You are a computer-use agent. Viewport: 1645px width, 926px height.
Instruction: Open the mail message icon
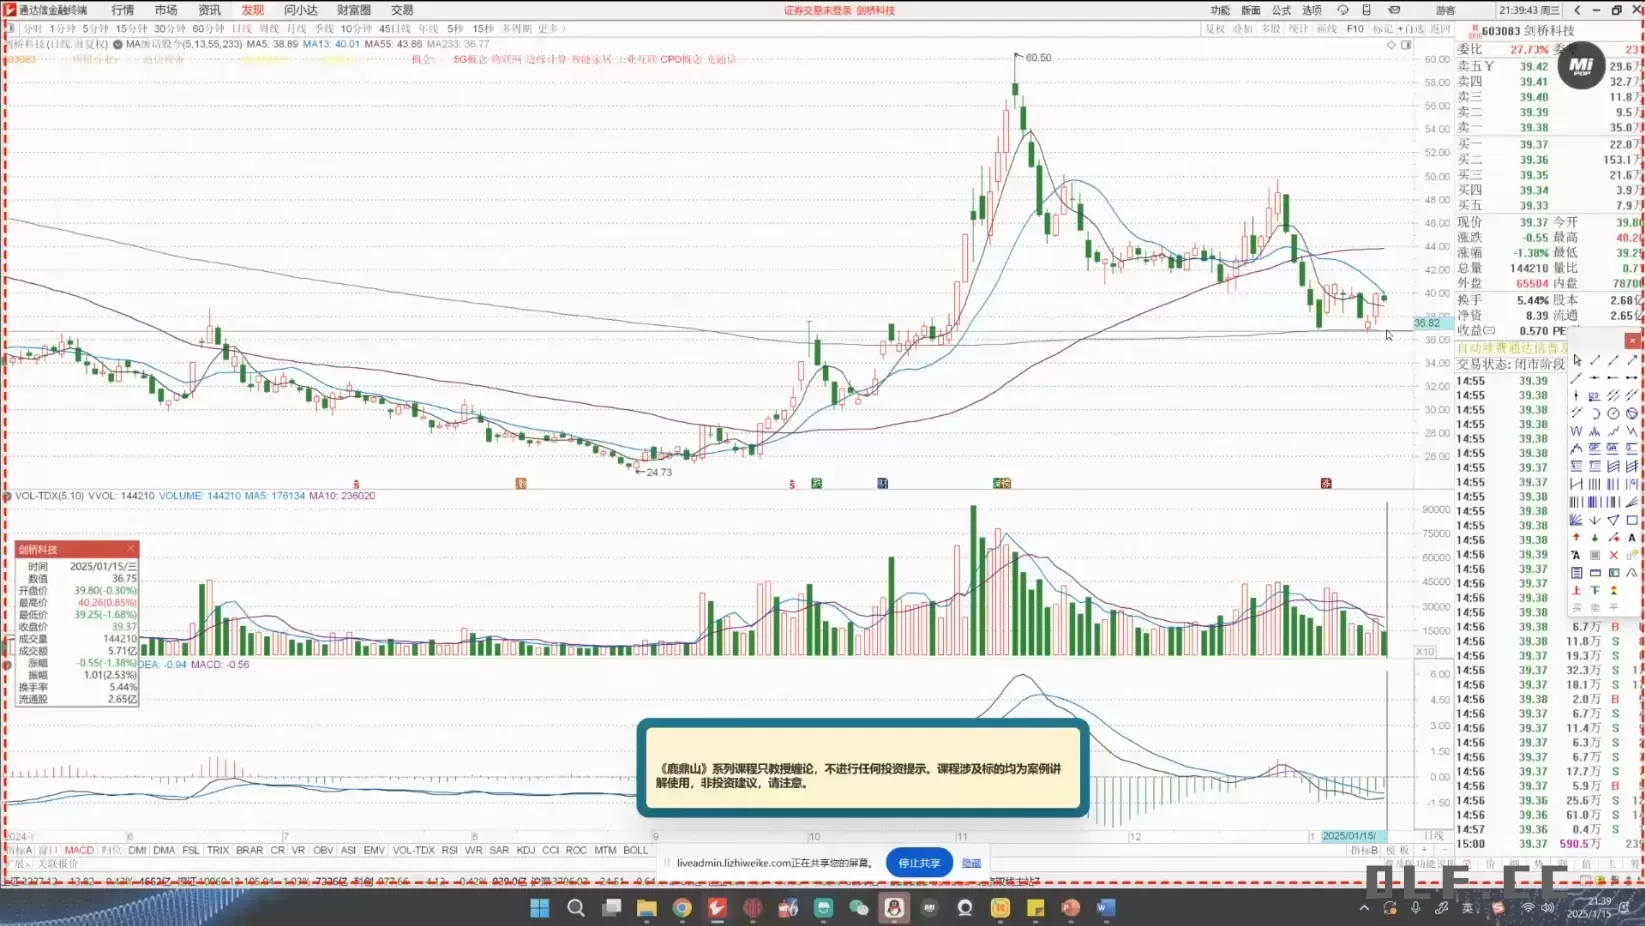point(1394,10)
